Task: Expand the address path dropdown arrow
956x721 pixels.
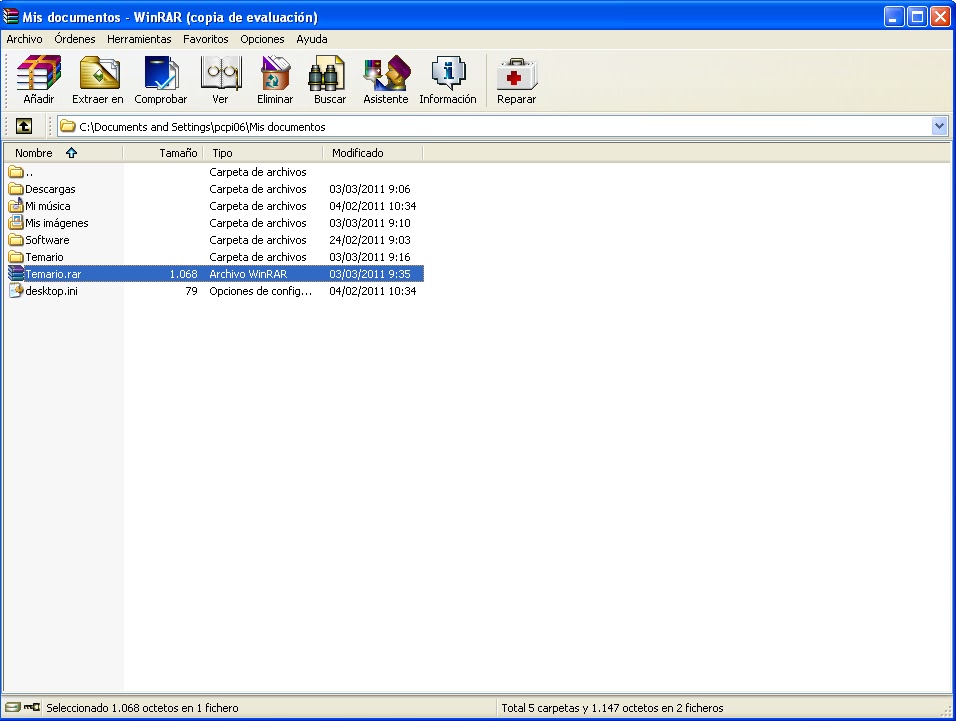Action: [939, 126]
